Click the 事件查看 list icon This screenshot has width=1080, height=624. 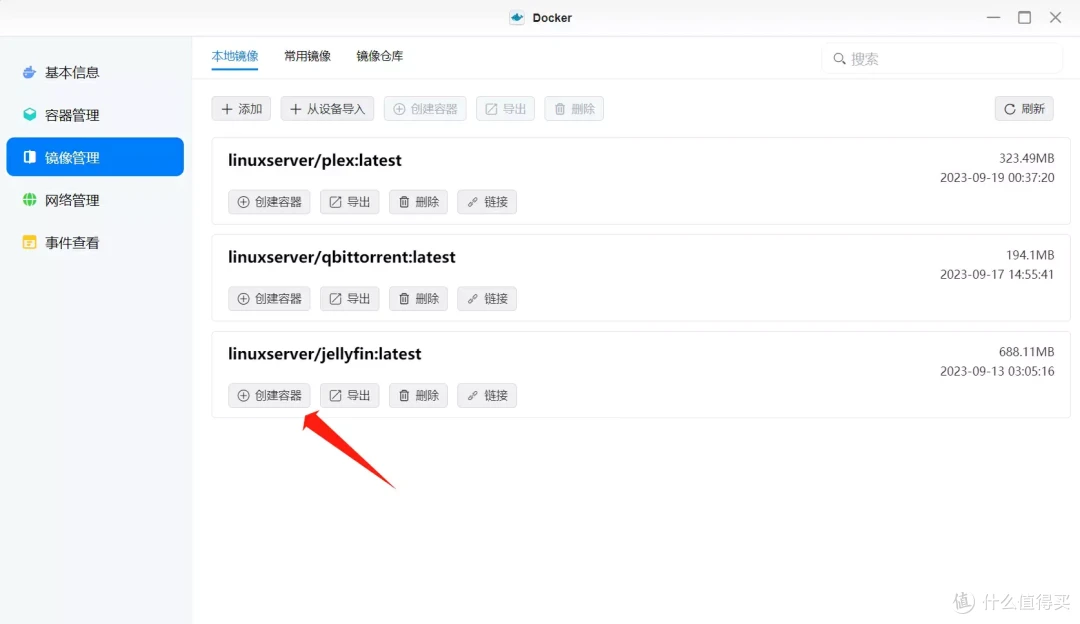tap(29, 242)
